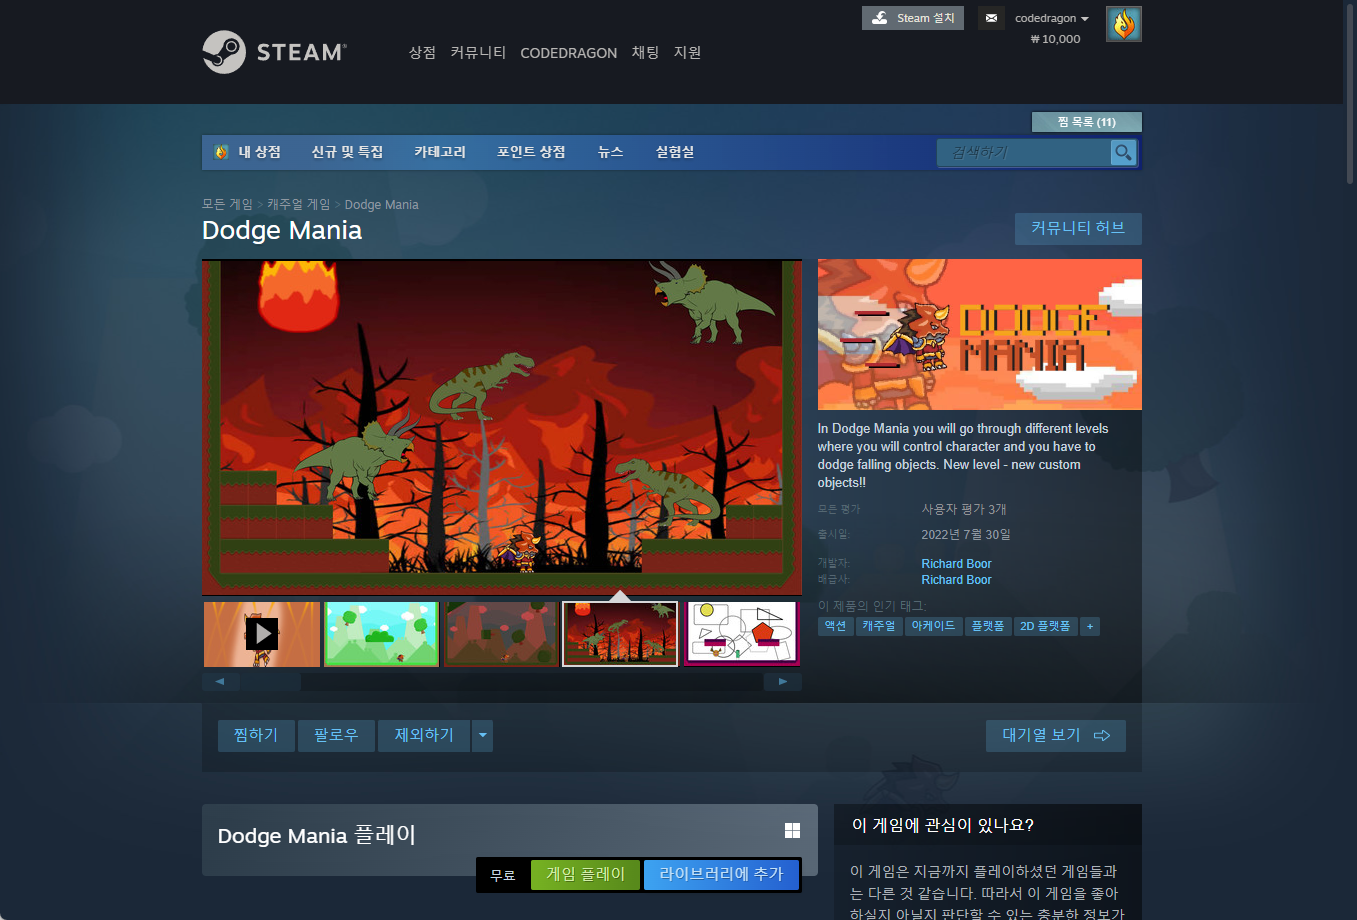Click the 팔로우 button
The height and width of the screenshot is (920, 1357).
[x=336, y=735]
